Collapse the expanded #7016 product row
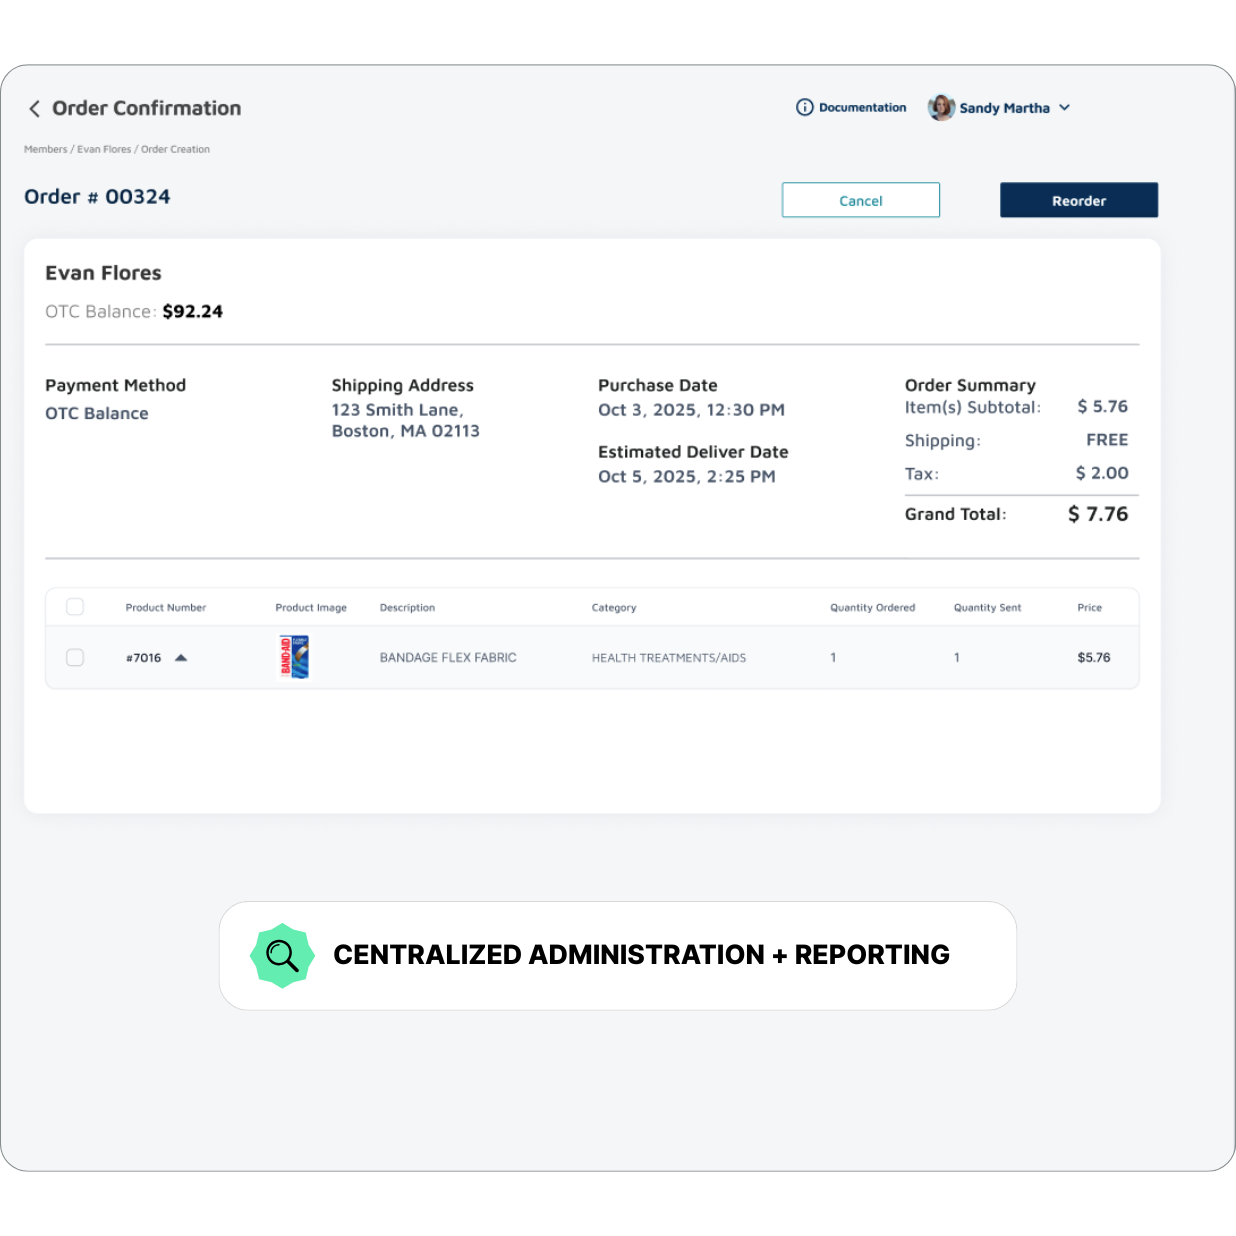This screenshot has height=1236, width=1236. [182, 657]
